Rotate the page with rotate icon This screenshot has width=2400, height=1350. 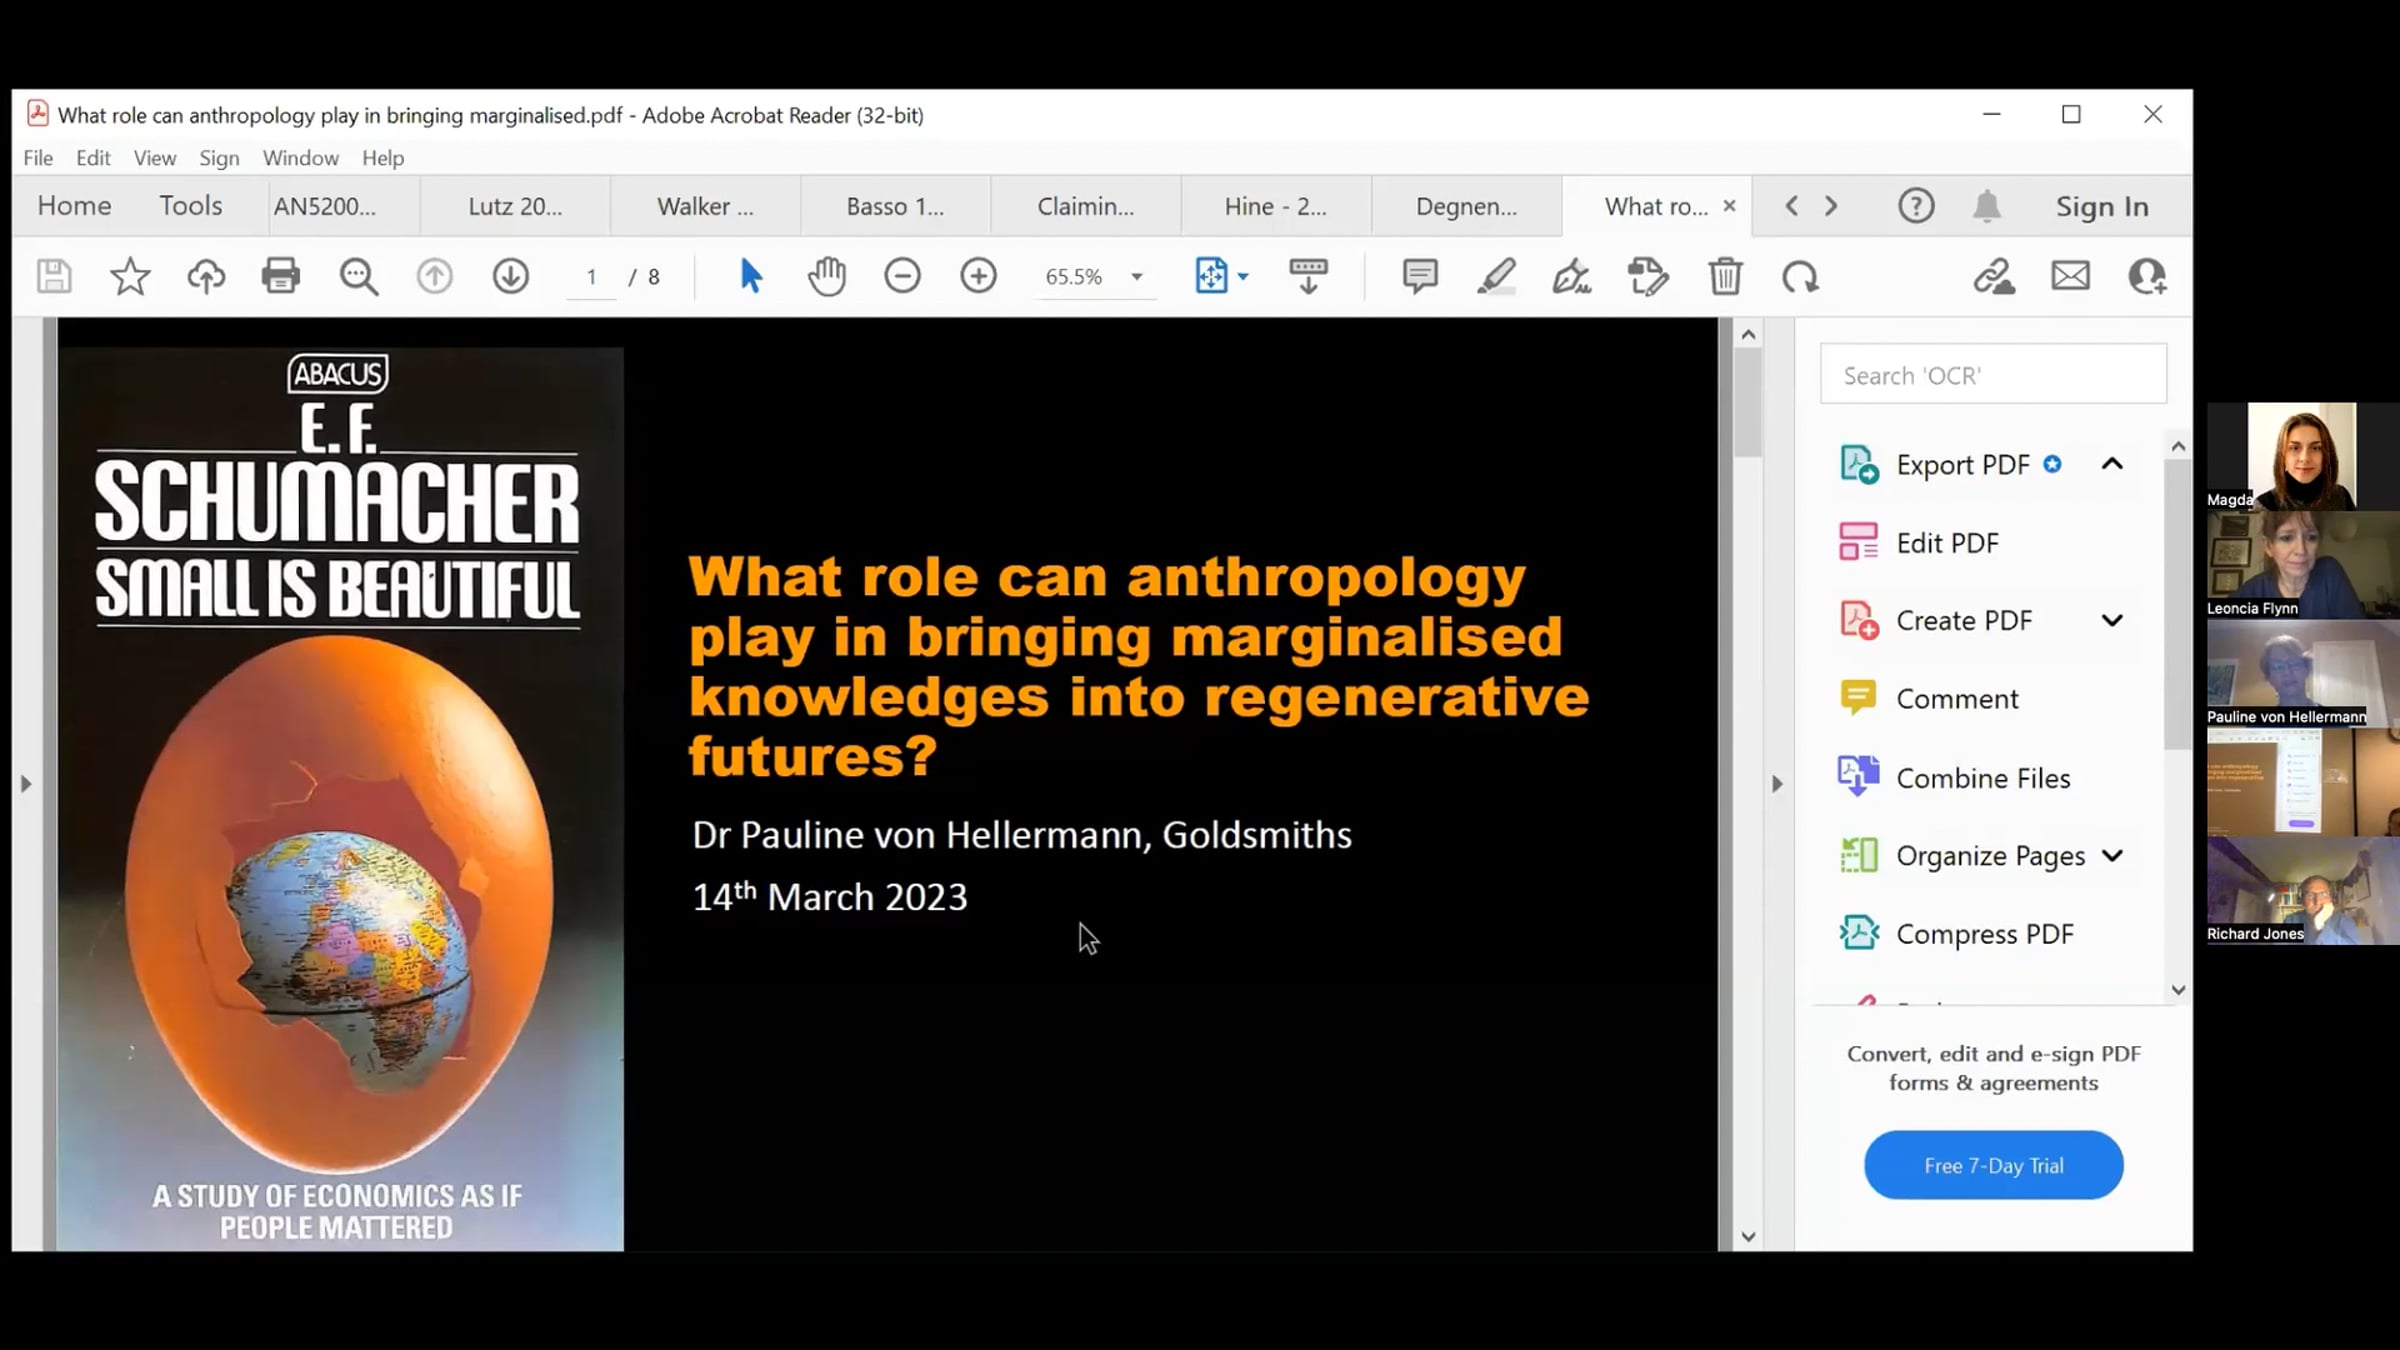tap(1800, 276)
